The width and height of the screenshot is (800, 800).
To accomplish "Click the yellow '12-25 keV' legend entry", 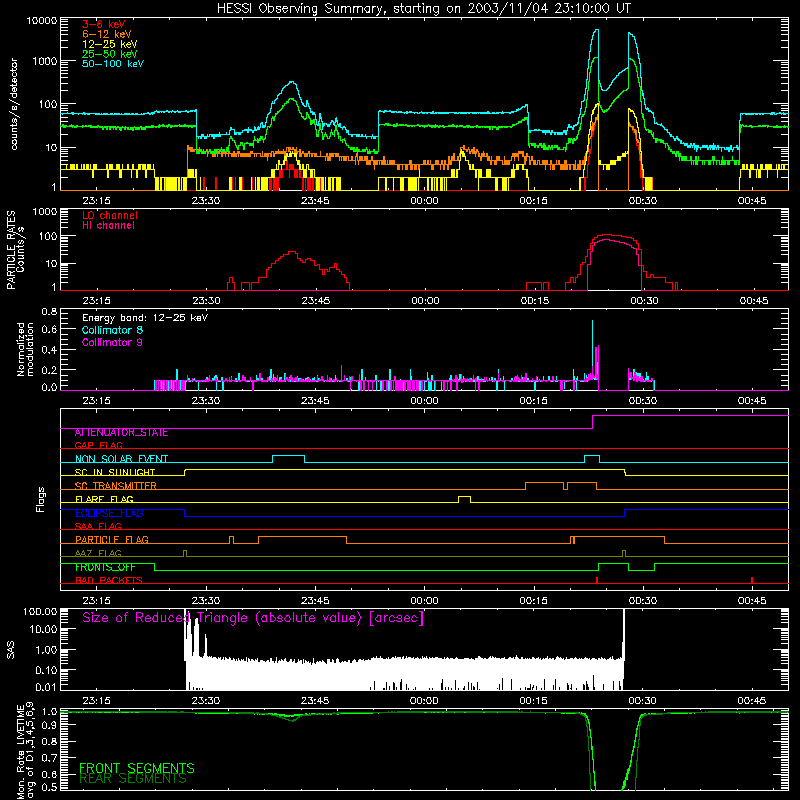I will (x=109, y=44).
